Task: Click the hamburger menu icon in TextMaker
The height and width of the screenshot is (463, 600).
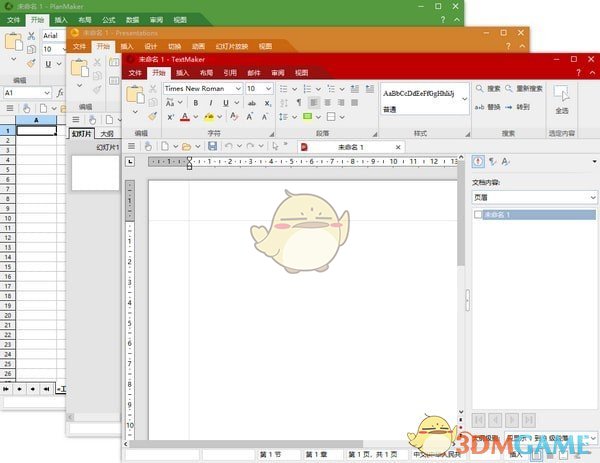Action: pyautogui.click(x=131, y=146)
